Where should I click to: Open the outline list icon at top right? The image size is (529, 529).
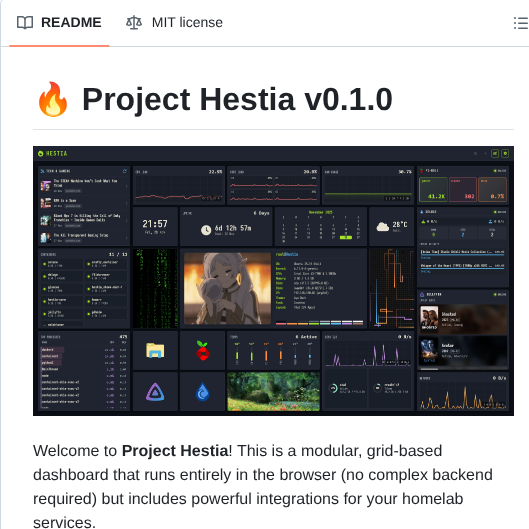click(x=521, y=23)
